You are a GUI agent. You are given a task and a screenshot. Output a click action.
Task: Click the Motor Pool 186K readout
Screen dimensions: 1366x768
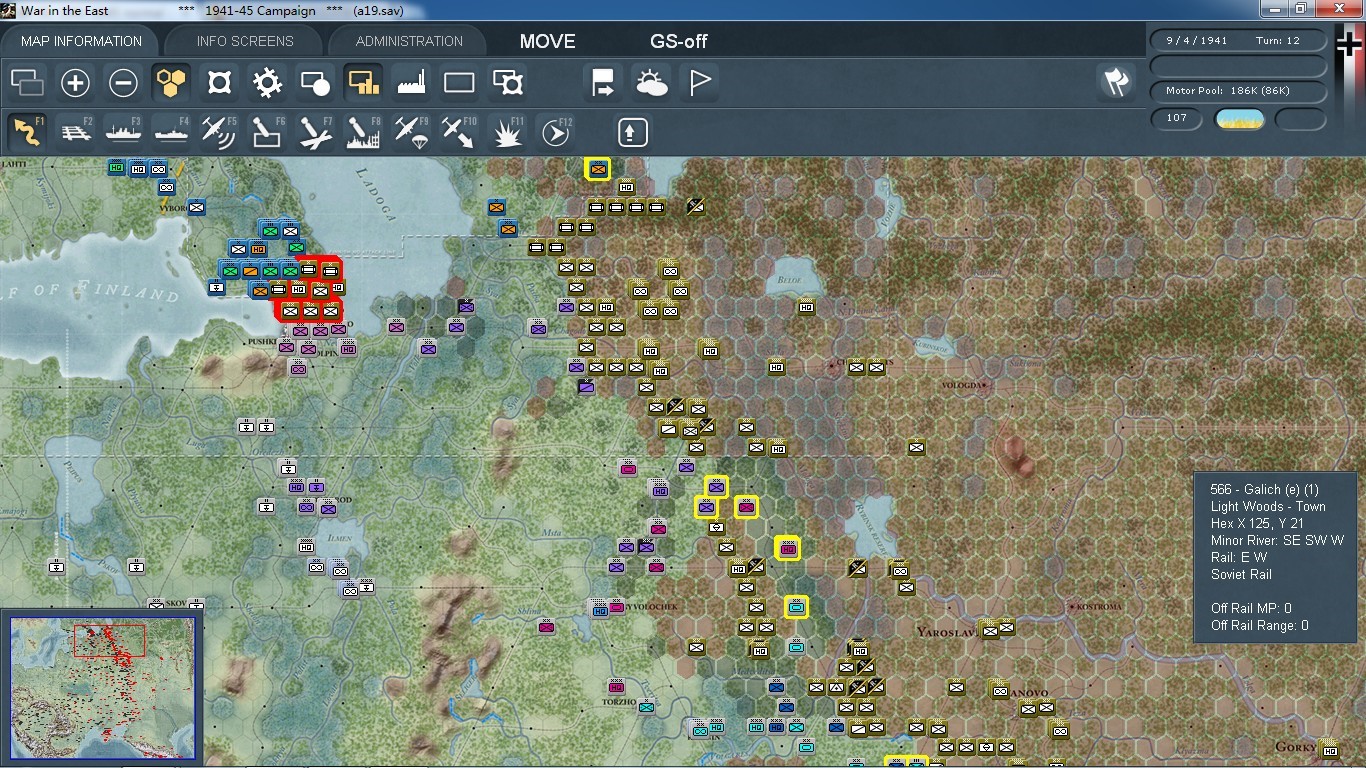pos(1238,91)
